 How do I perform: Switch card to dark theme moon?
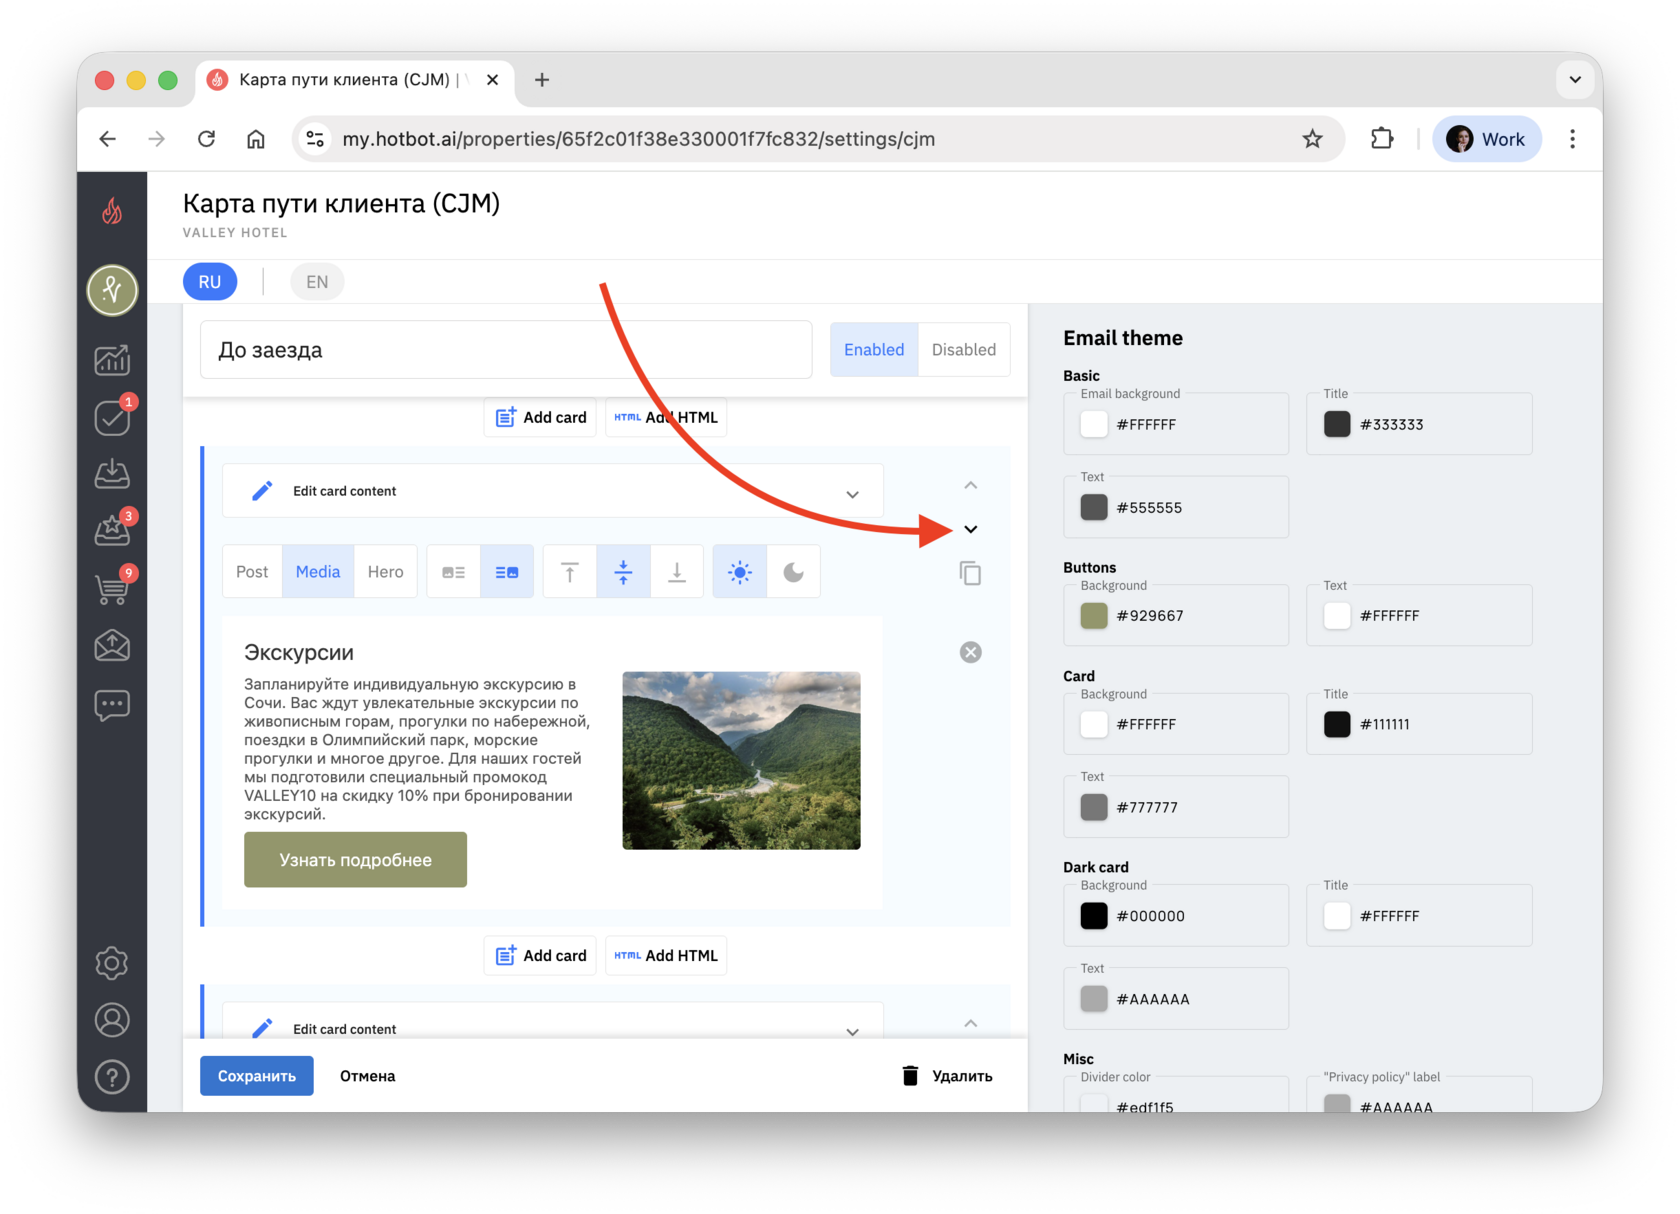(x=794, y=572)
